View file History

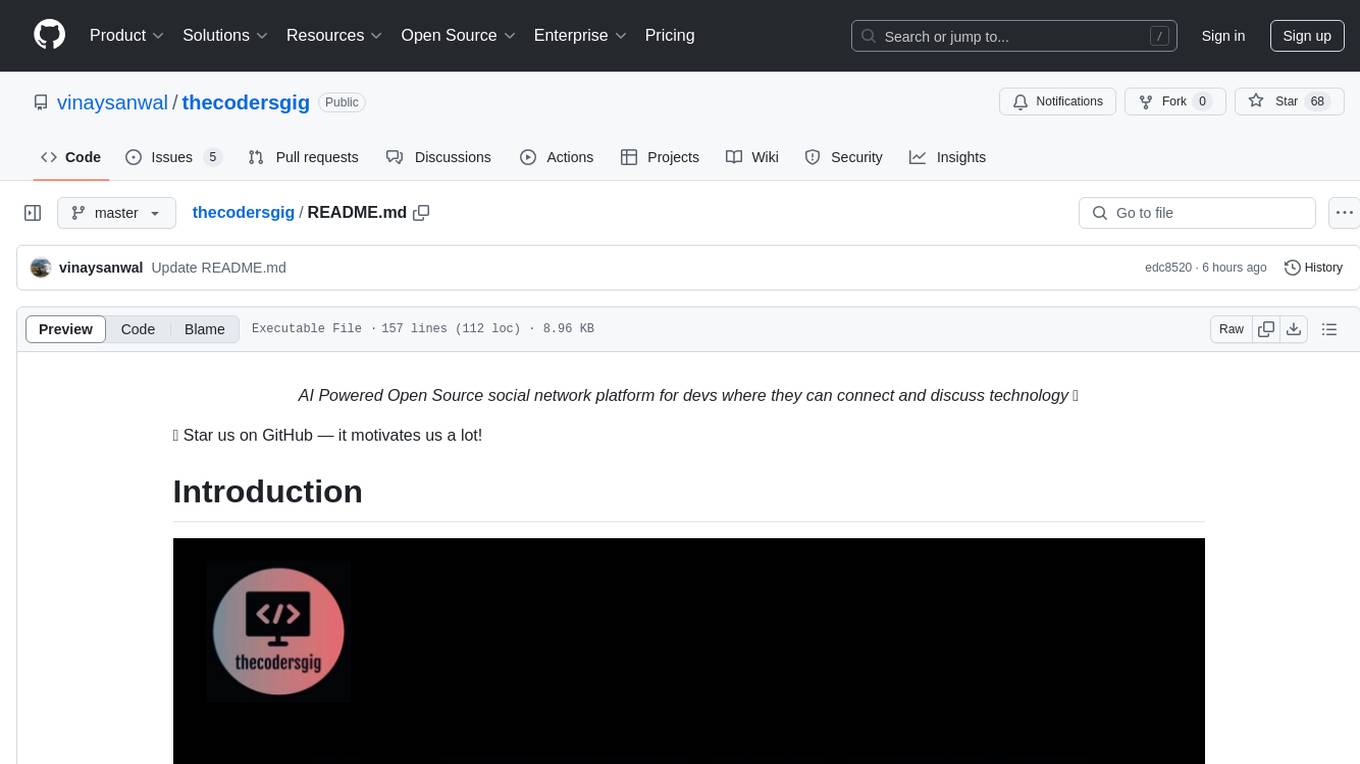pos(1313,267)
